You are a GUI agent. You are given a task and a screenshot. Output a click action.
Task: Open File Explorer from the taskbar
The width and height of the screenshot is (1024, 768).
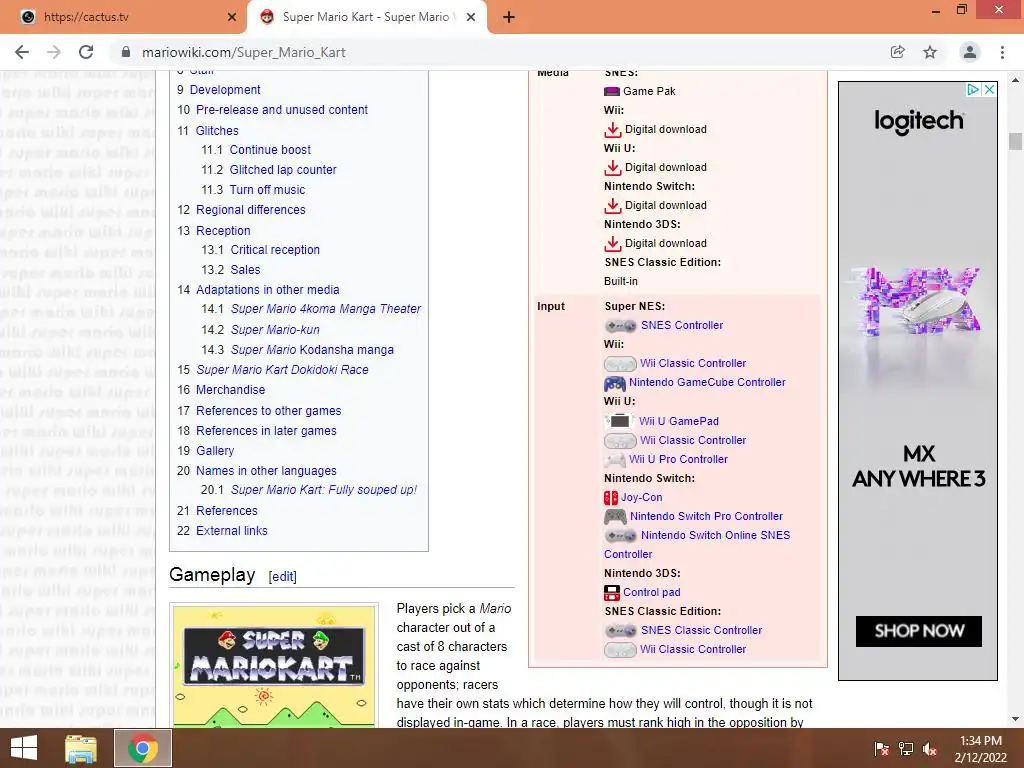[81, 748]
